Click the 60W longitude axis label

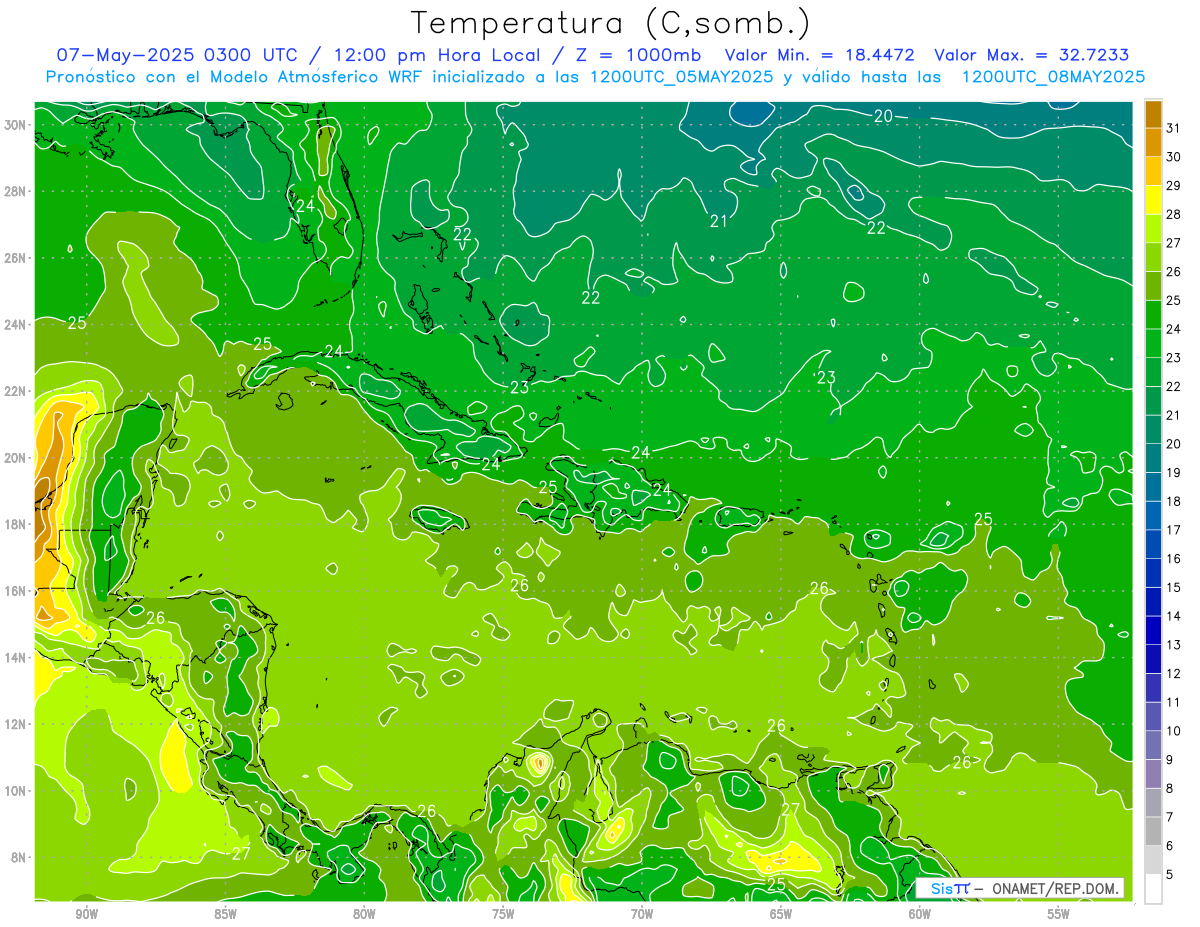(x=920, y=914)
